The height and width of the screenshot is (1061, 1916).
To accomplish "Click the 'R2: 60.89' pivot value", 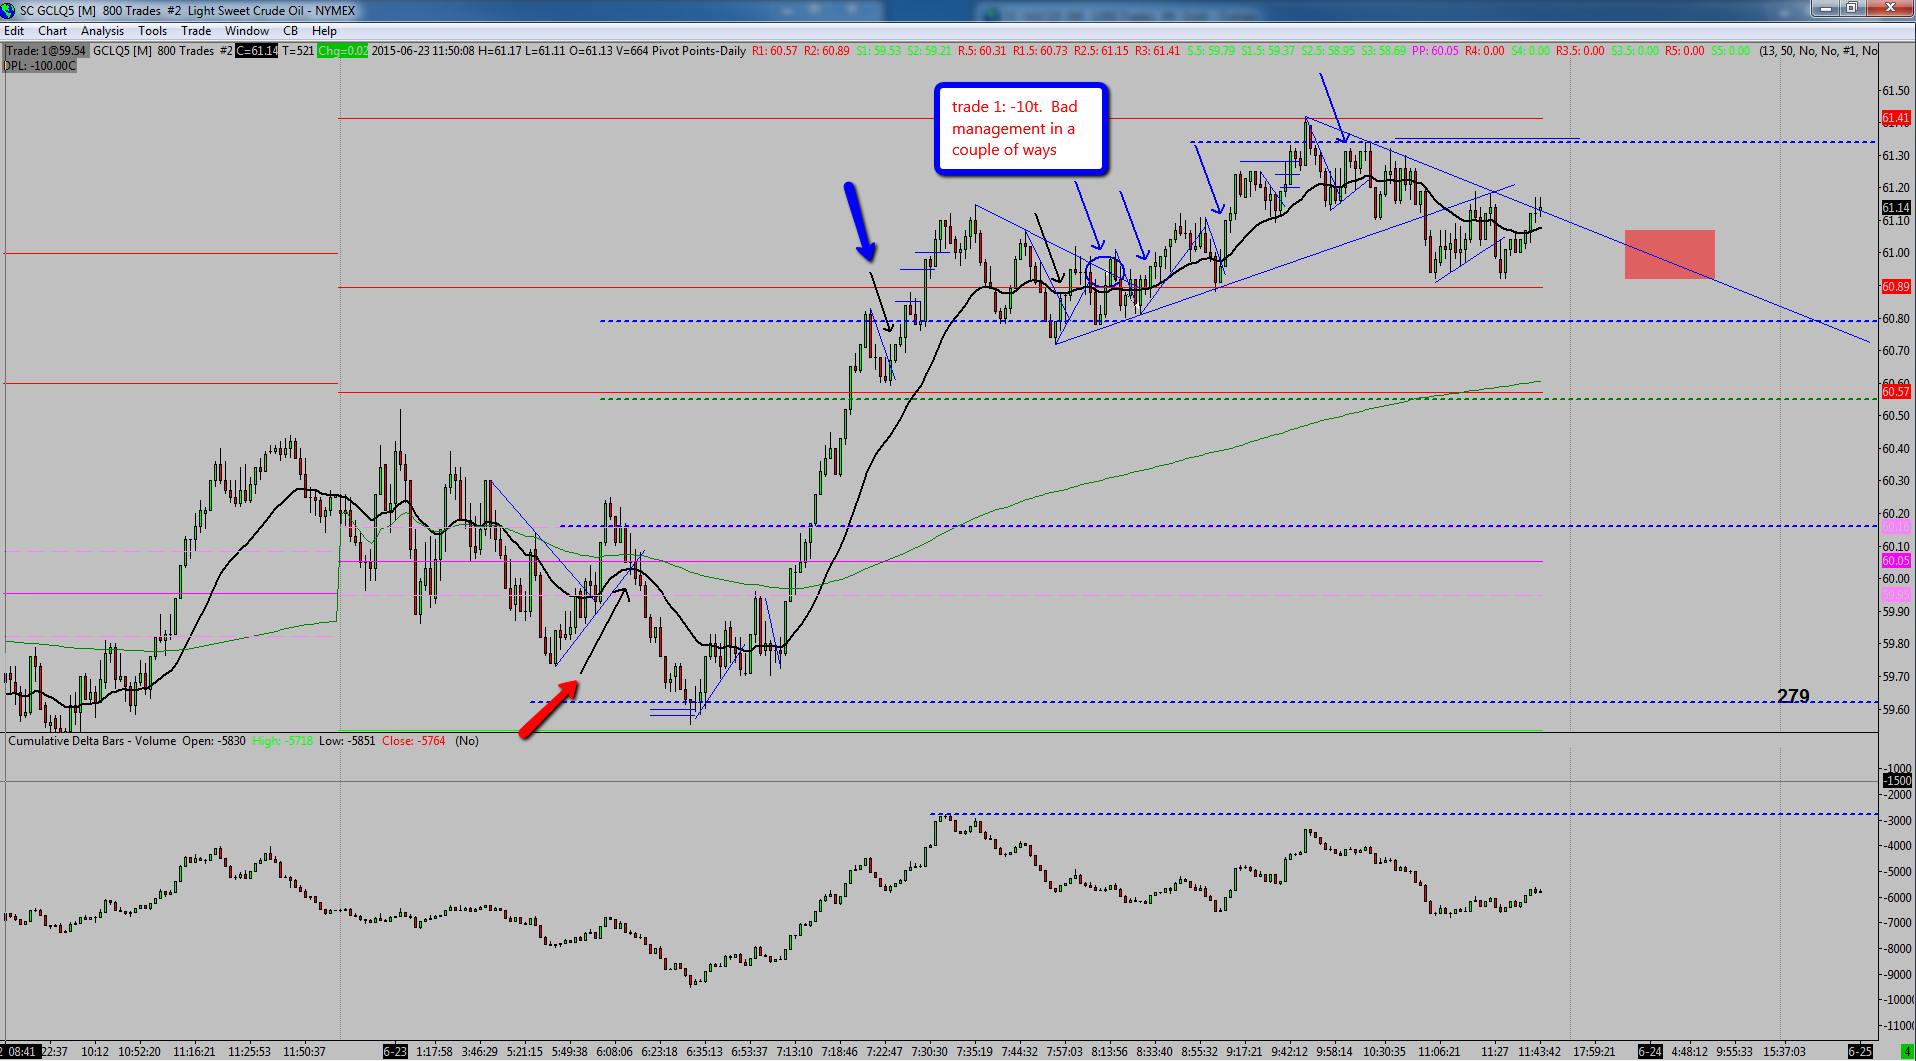I will tap(827, 51).
